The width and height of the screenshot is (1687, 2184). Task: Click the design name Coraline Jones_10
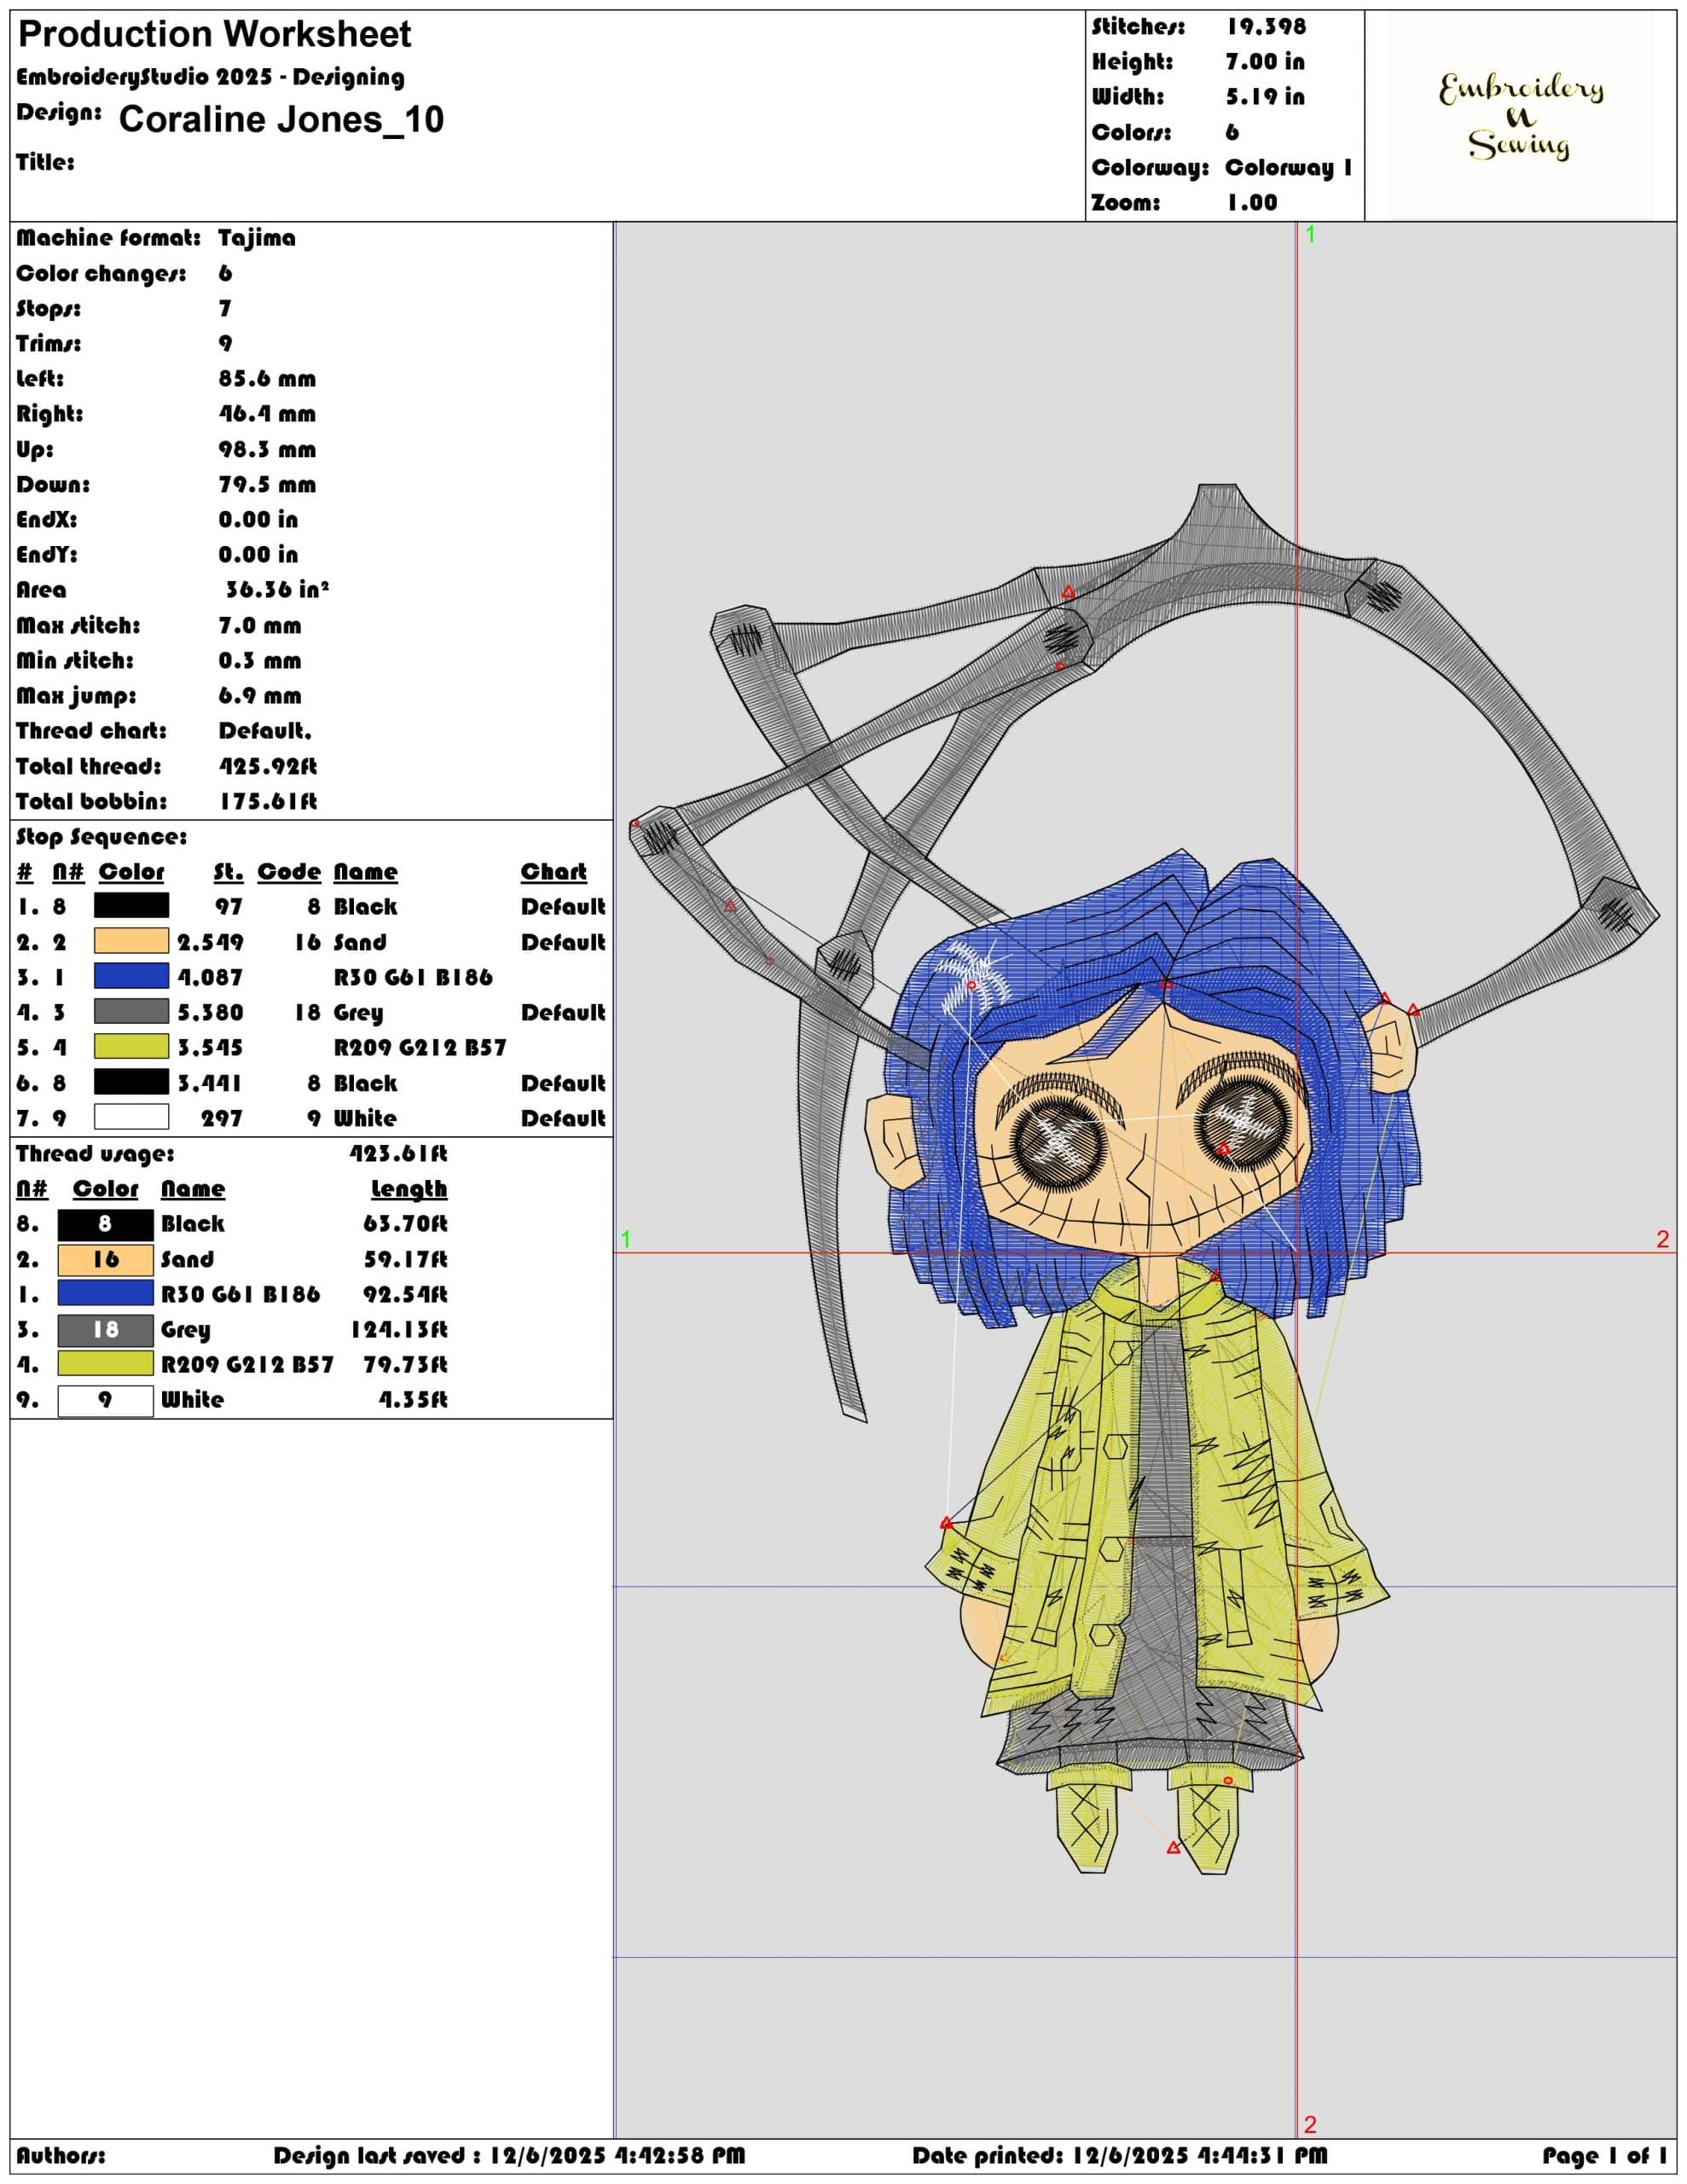coord(281,119)
